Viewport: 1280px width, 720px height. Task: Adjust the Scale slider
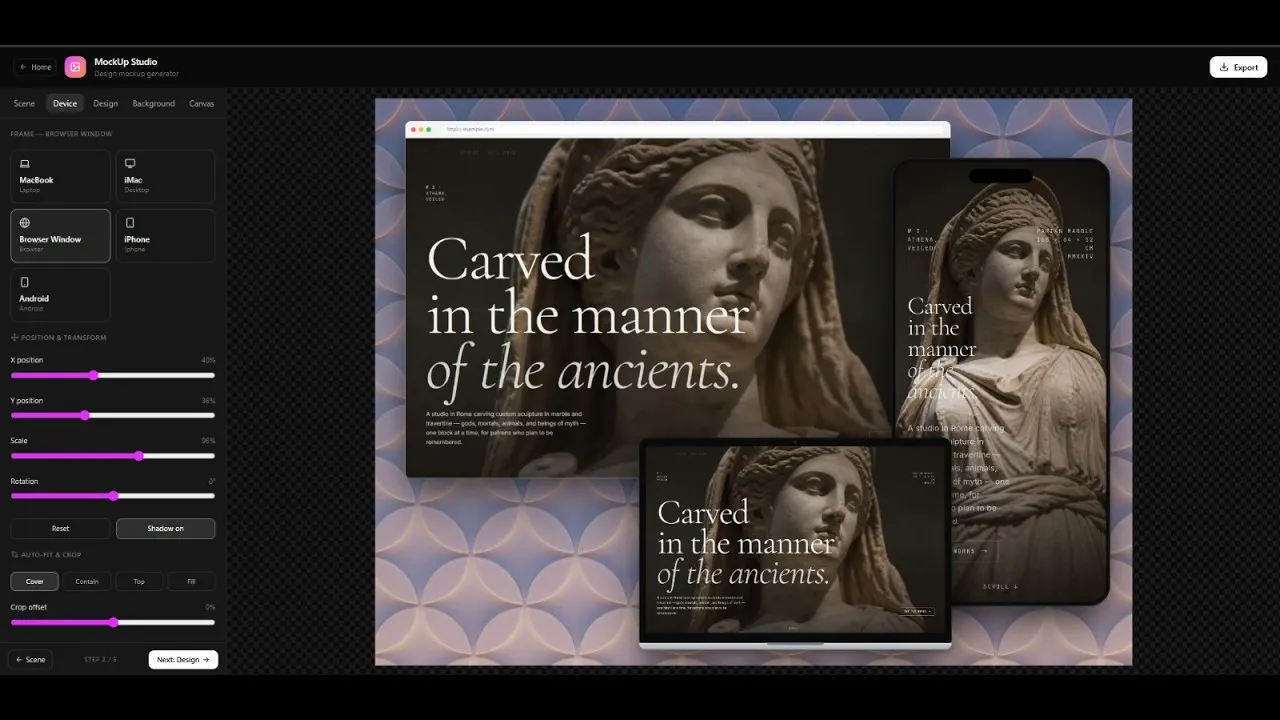tap(113, 456)
